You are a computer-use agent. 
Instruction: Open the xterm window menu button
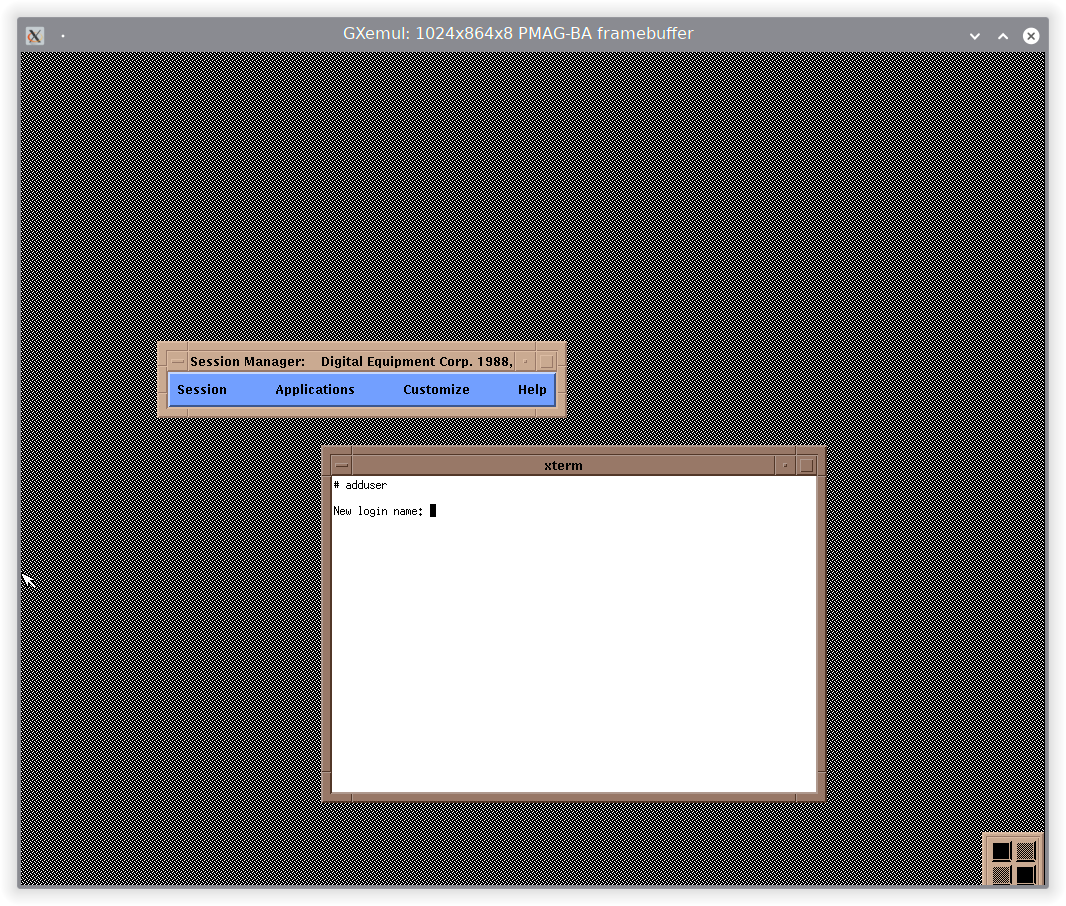[x=342, y=466]
